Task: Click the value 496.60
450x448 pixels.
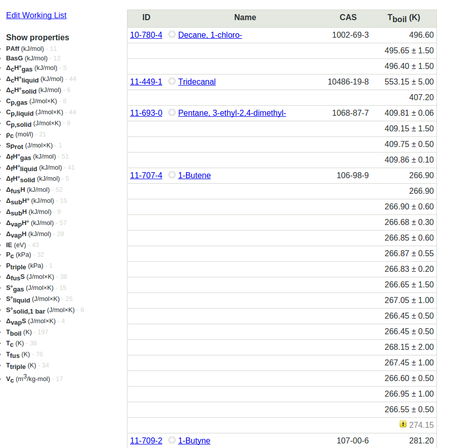Action: 421,35
